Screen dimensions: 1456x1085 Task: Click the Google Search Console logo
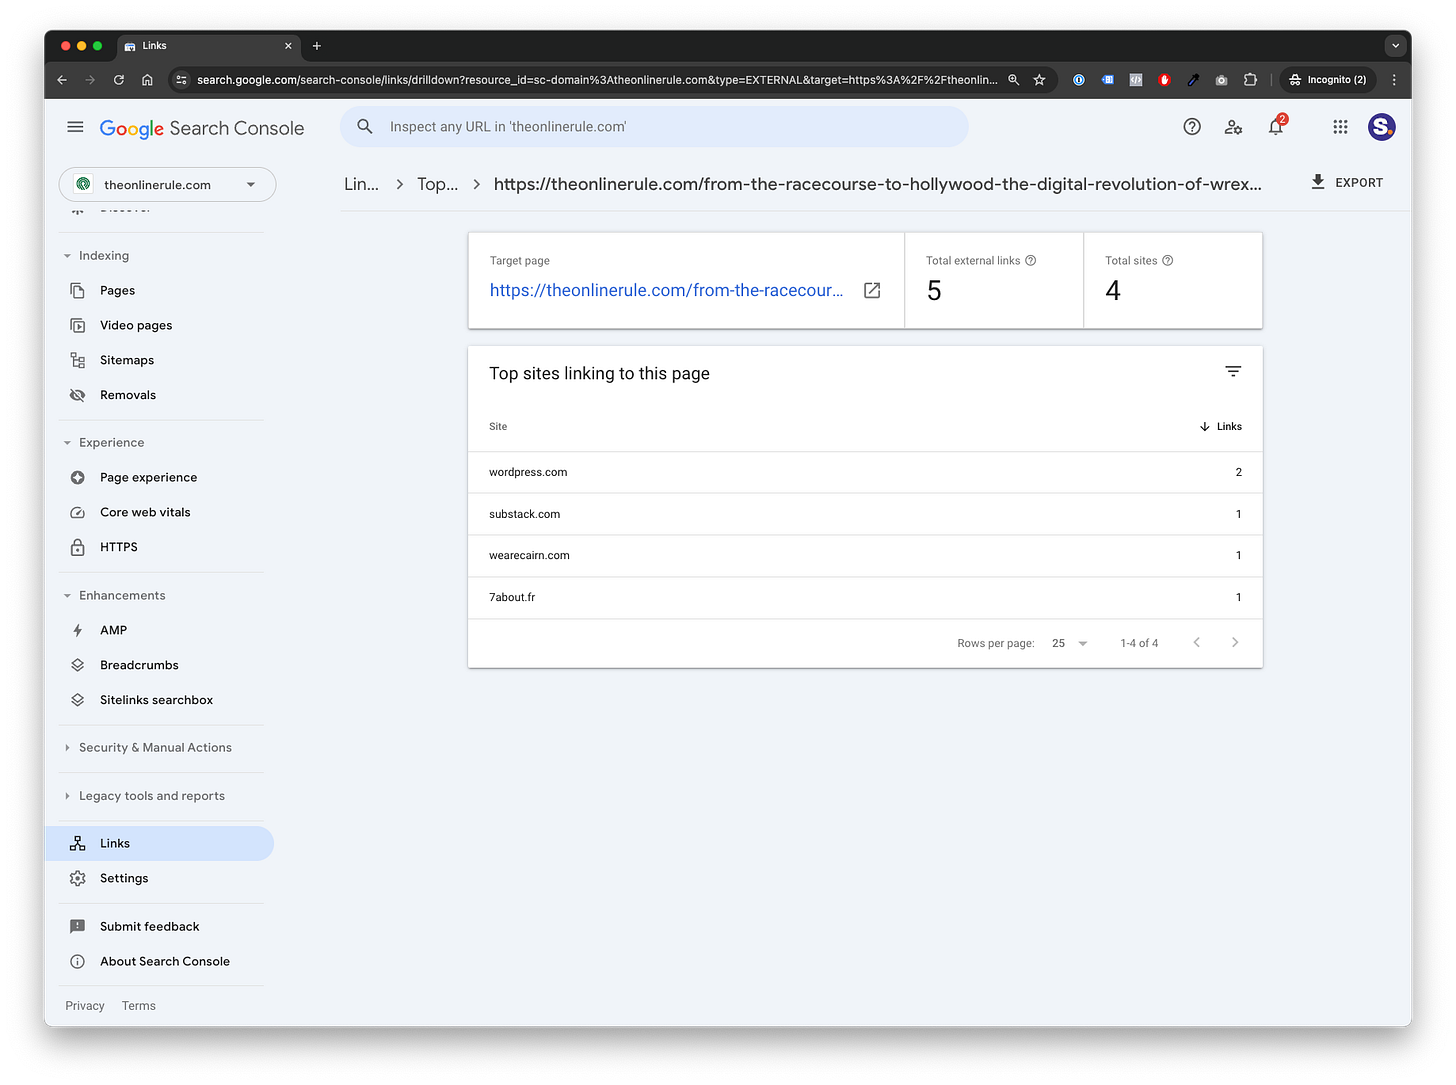201,128
